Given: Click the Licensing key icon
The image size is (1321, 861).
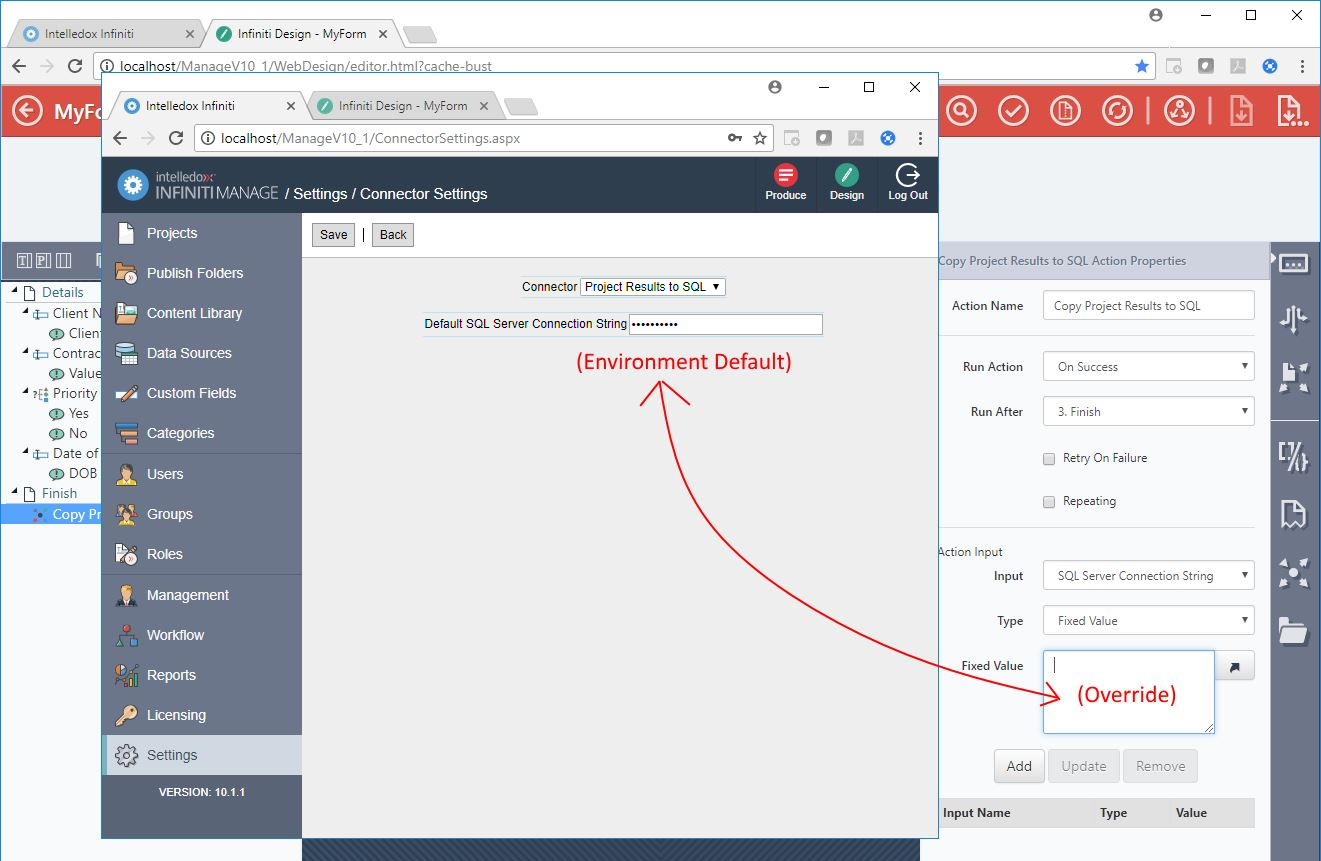Looking at the screenshot, I should click(x=127, y=715).
